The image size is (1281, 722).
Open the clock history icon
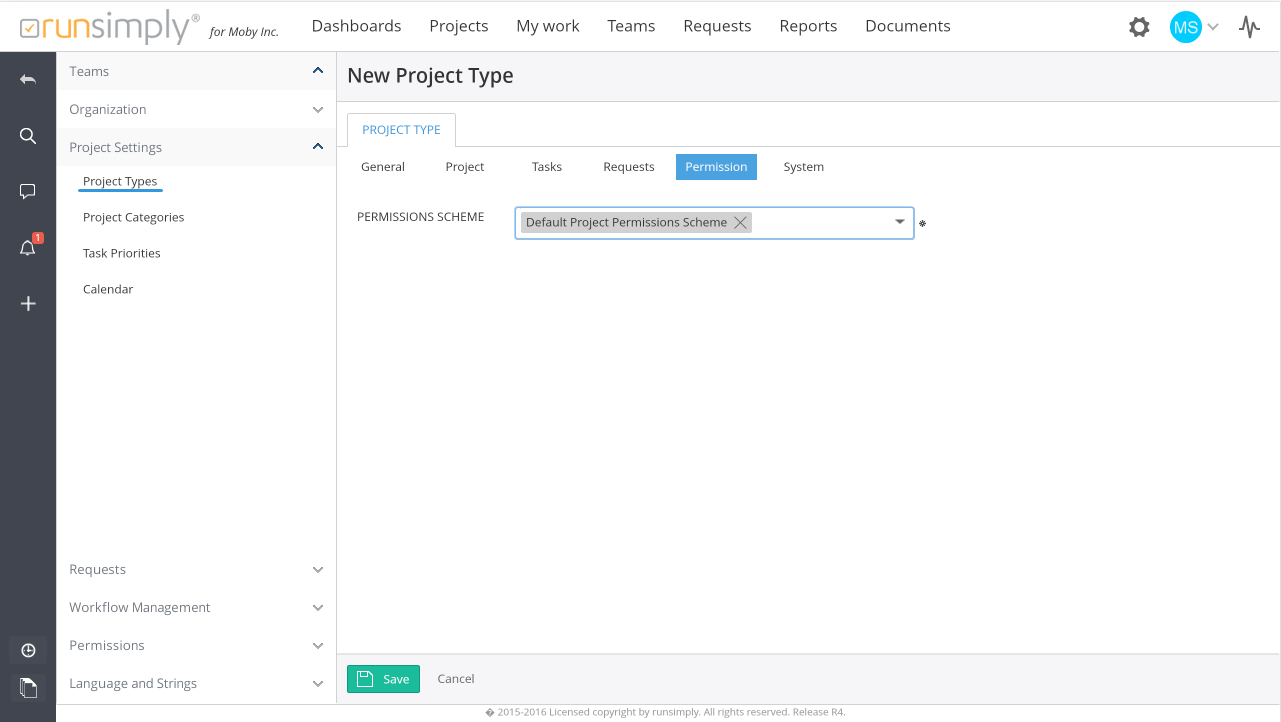pos(28,651)
